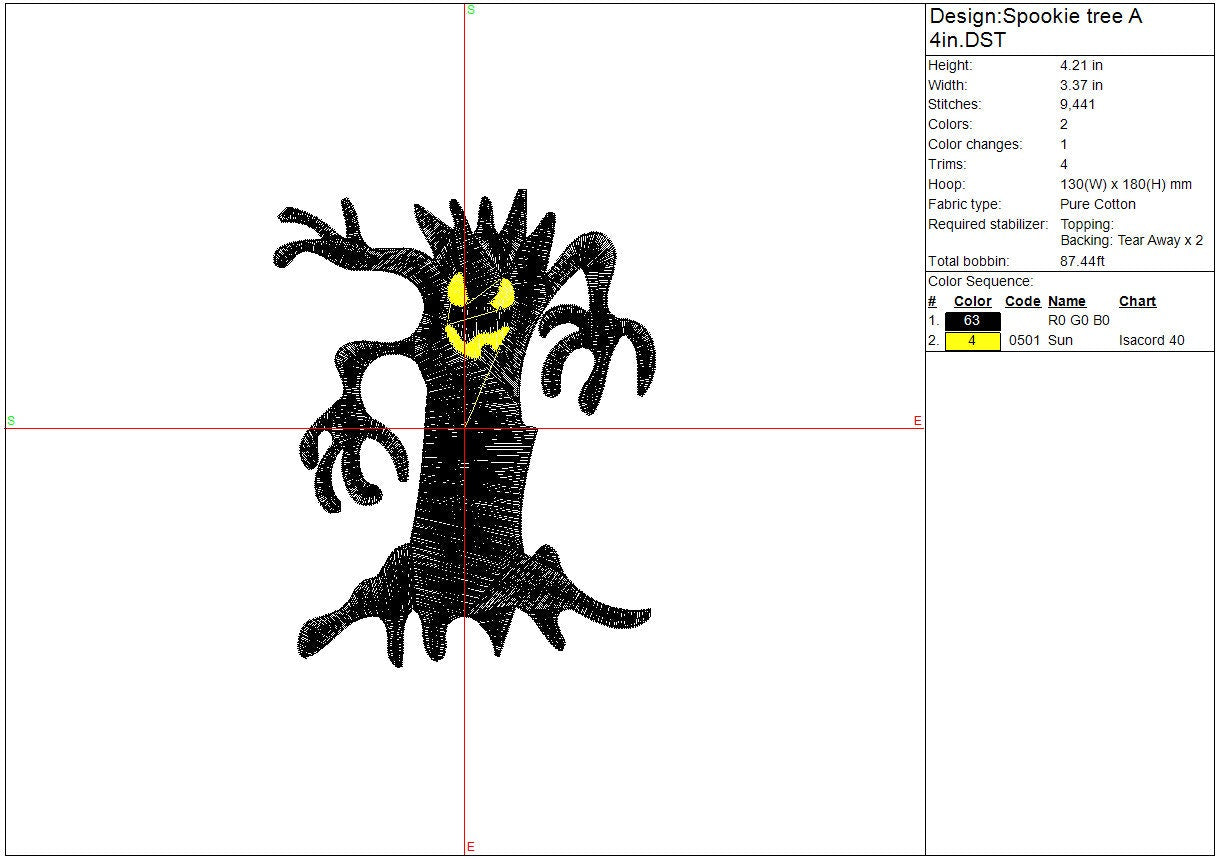Click the green S marker on left edge

11,421
